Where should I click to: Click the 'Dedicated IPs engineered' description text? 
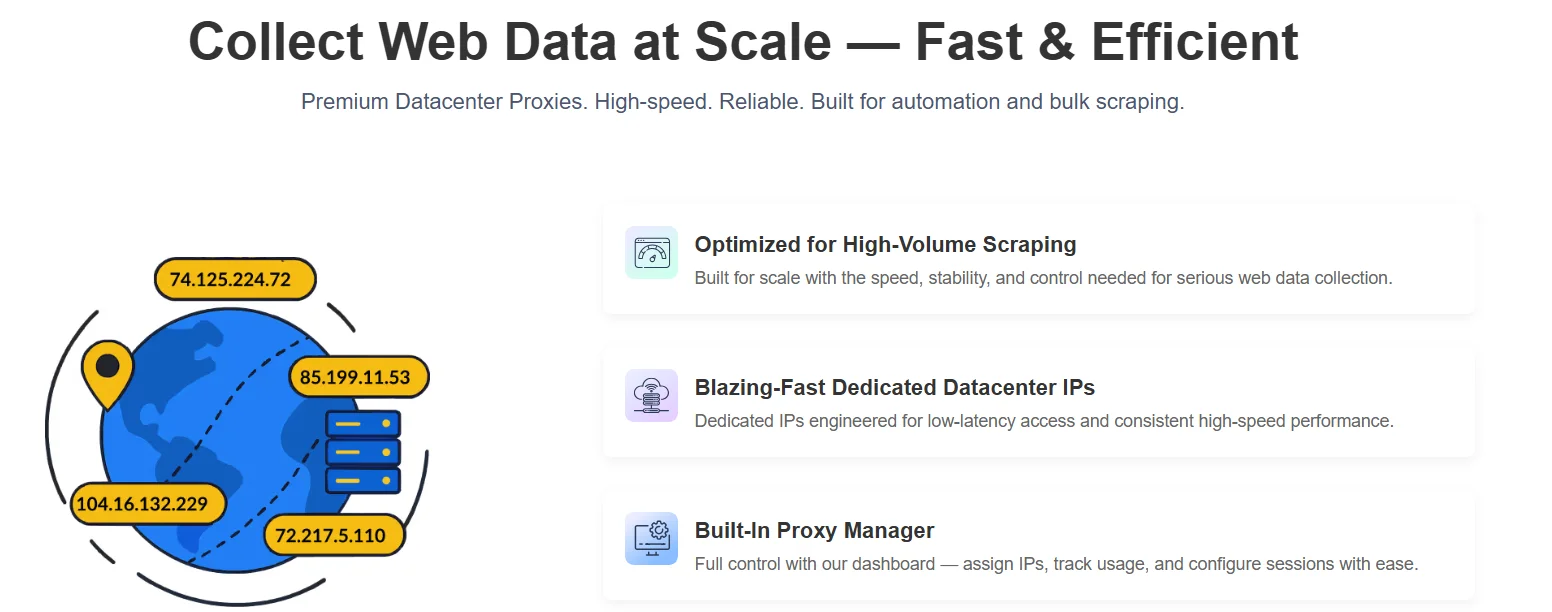[1043, 421]
